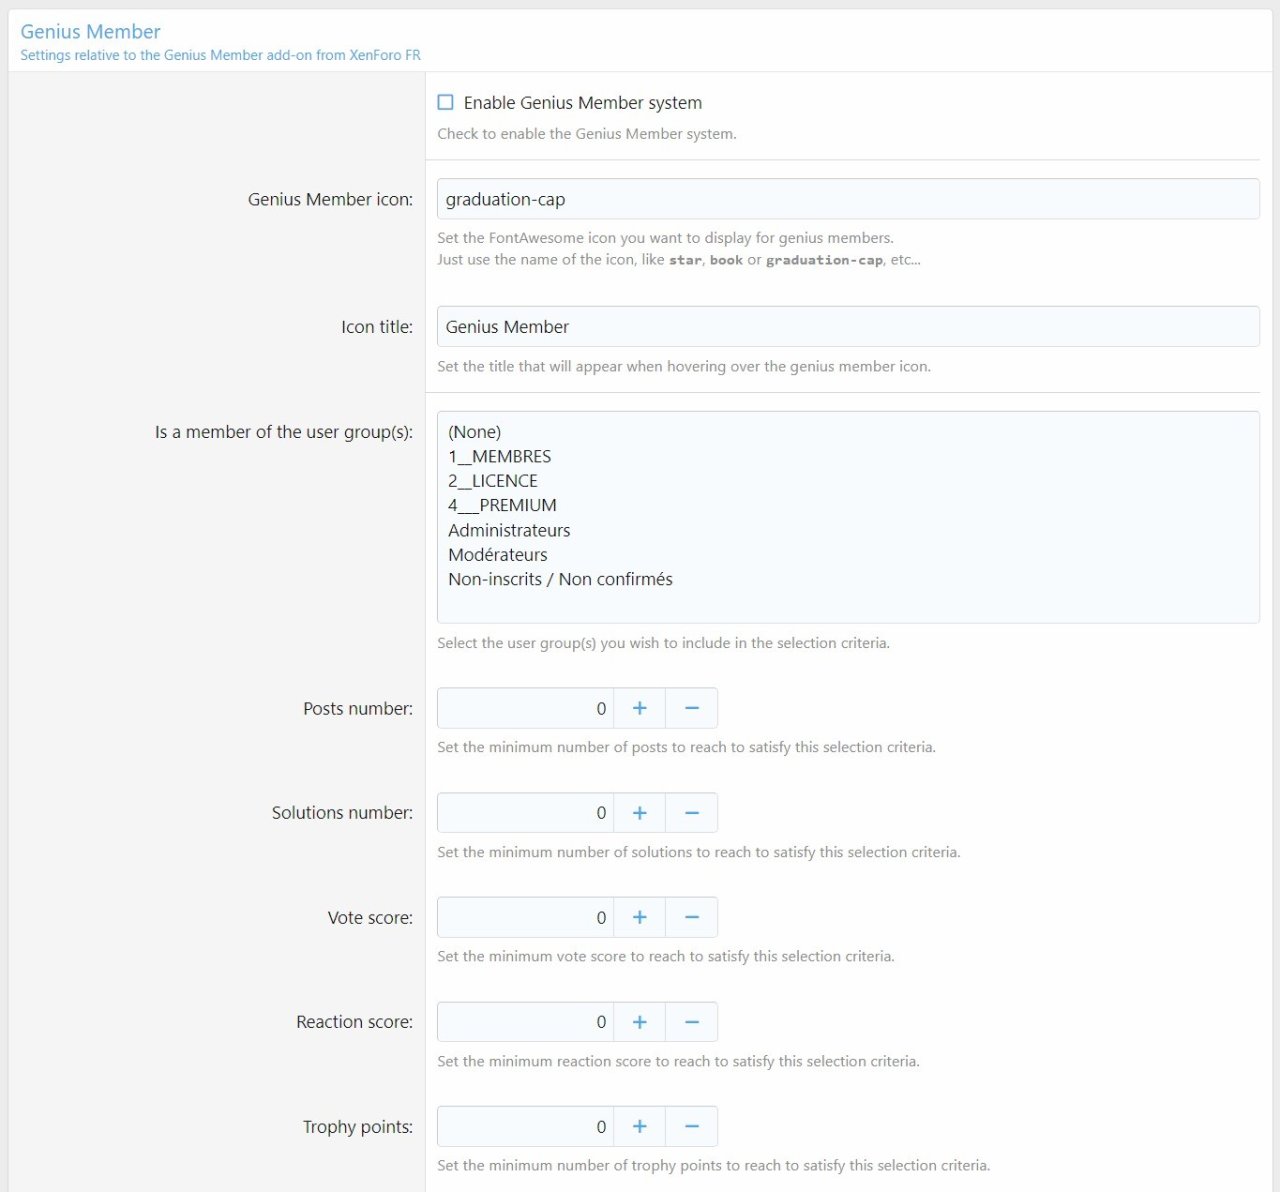Click minus icon for Solutions number
Image resolution: width=1280 pixels, height=1192 pixels.
pyautogui.click(x=691, y=813)
